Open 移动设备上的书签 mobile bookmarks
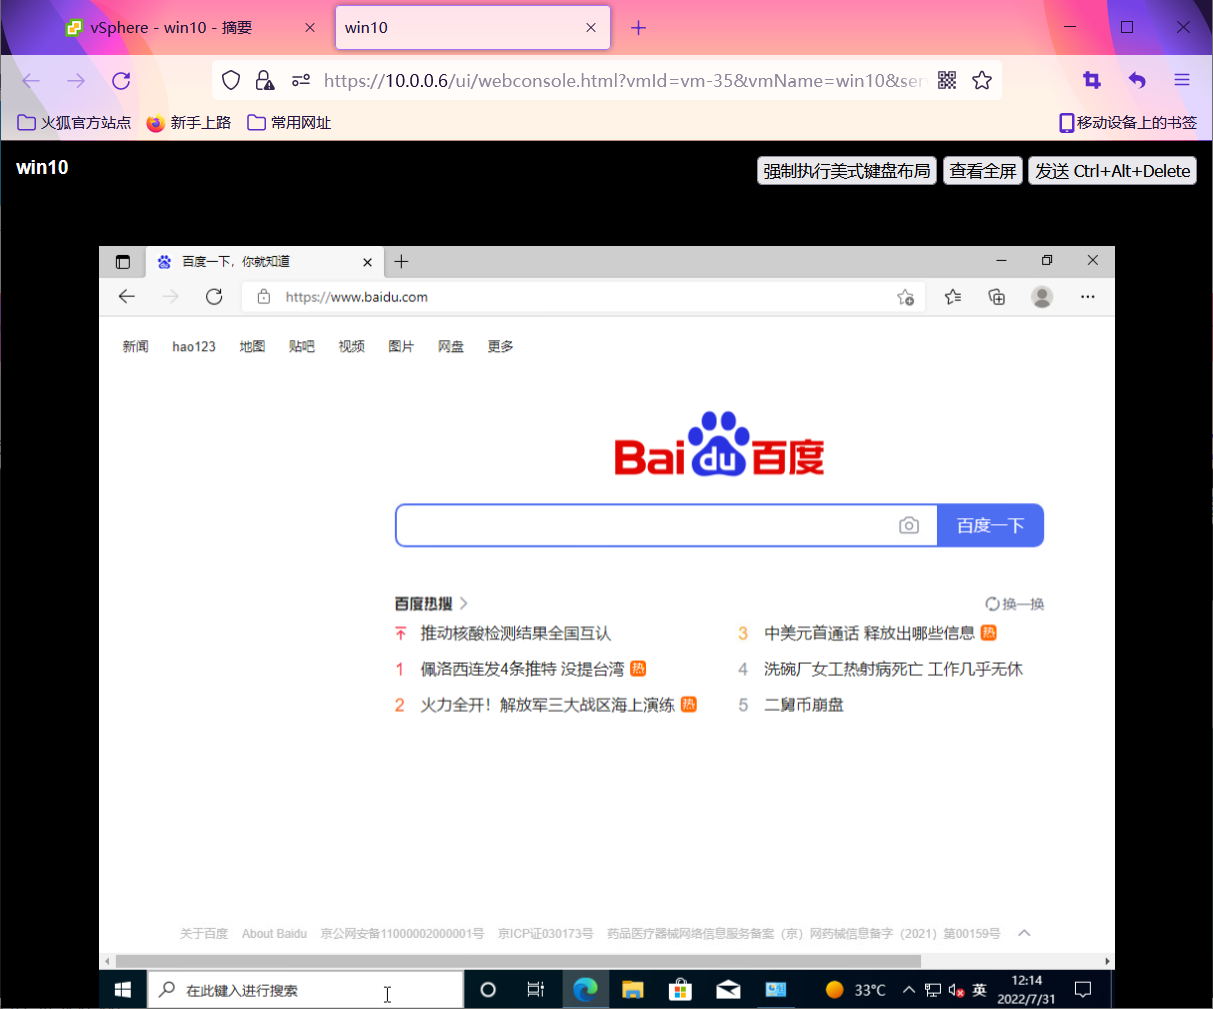This screenshot has height=1009, width=1213. coord(1128,123)
